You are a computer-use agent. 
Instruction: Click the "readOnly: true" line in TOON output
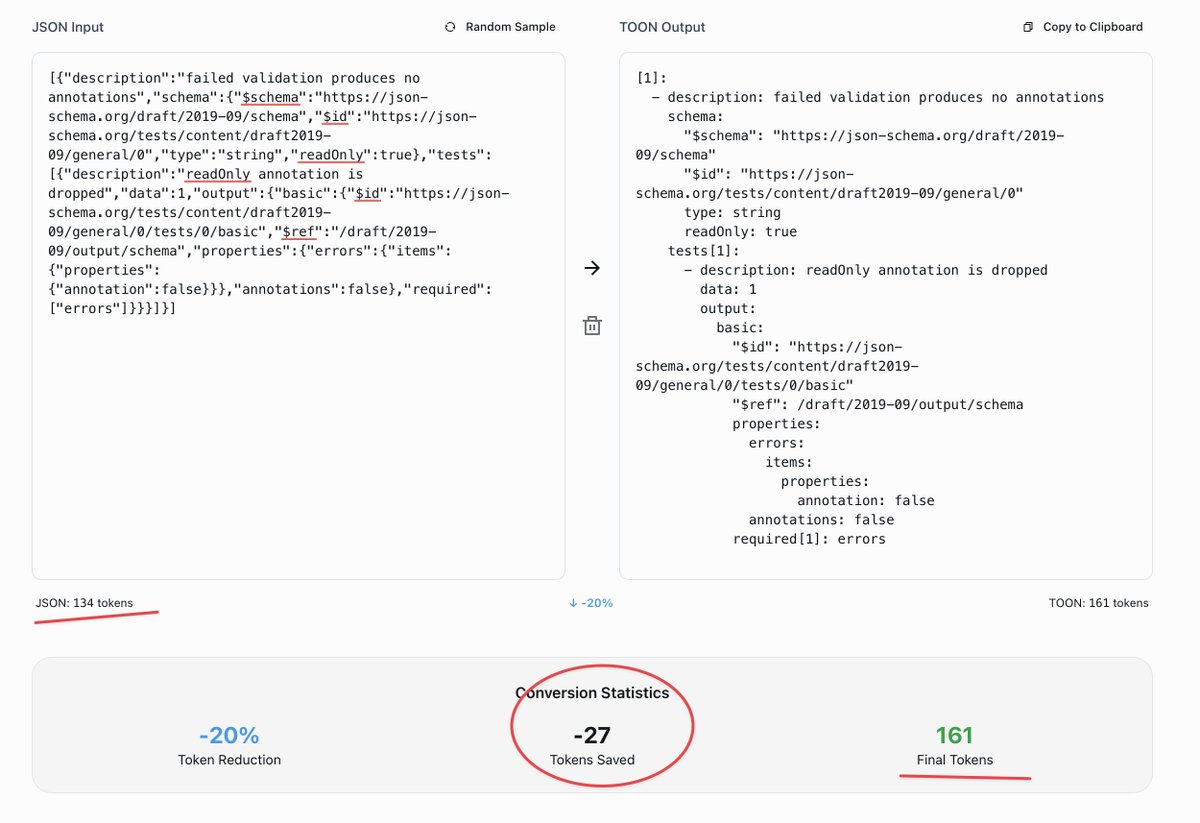(x=740, y=232)
